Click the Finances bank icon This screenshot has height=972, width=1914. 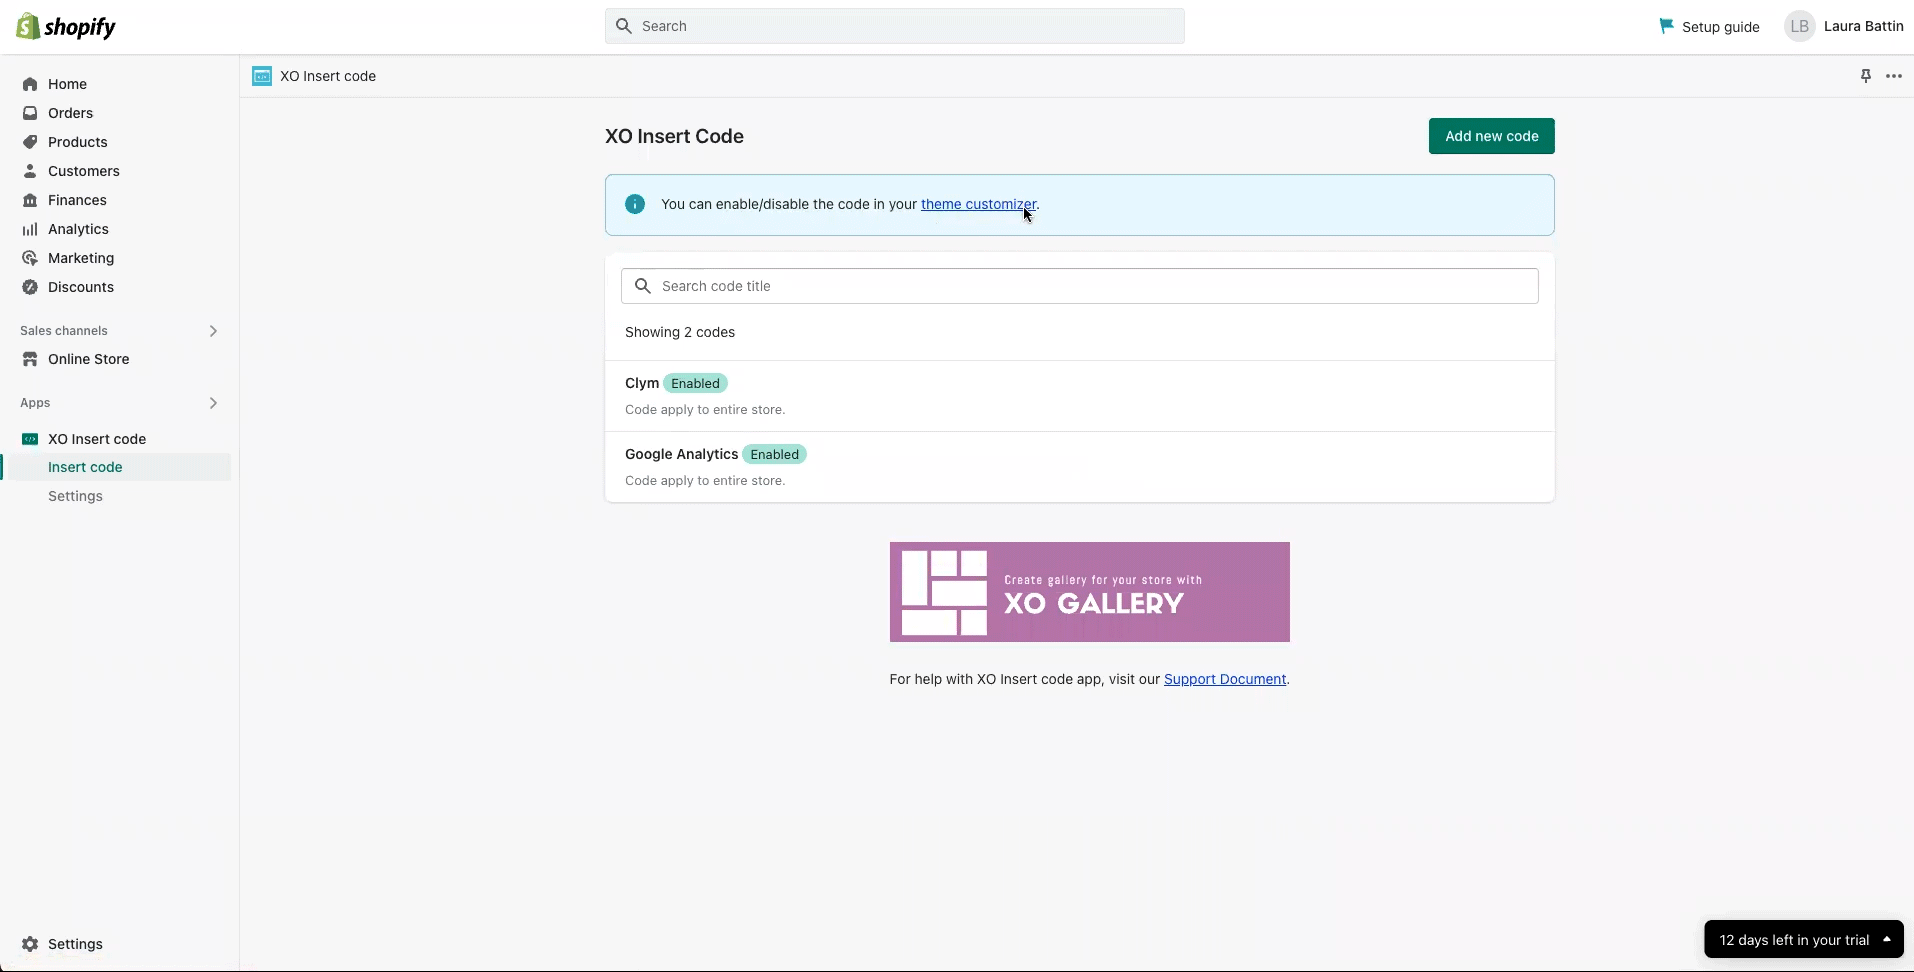tap(30, 200)
